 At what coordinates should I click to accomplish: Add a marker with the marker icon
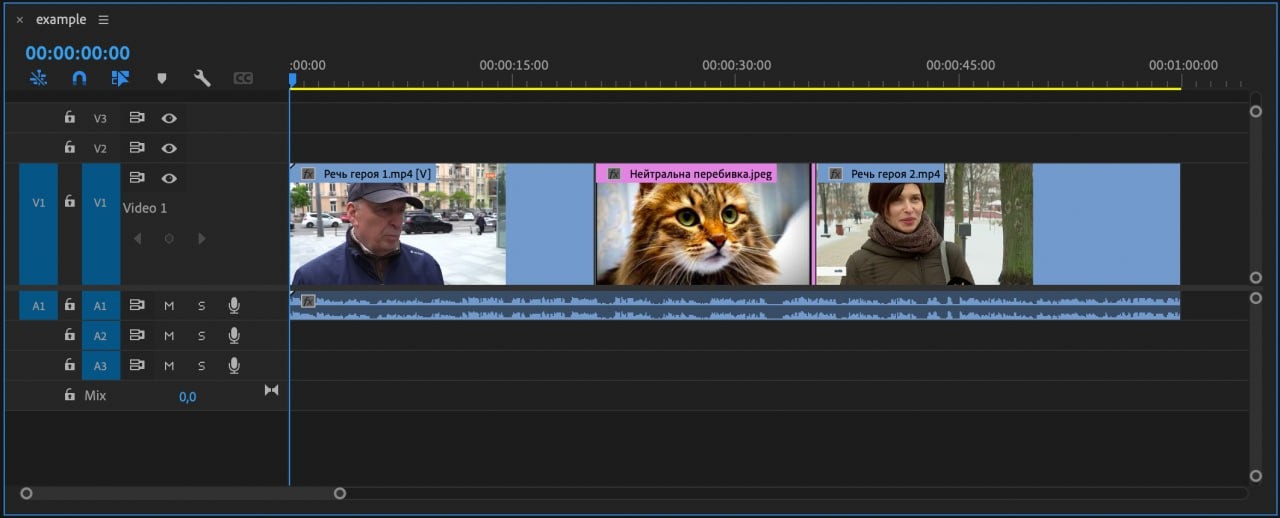(162, 78)
